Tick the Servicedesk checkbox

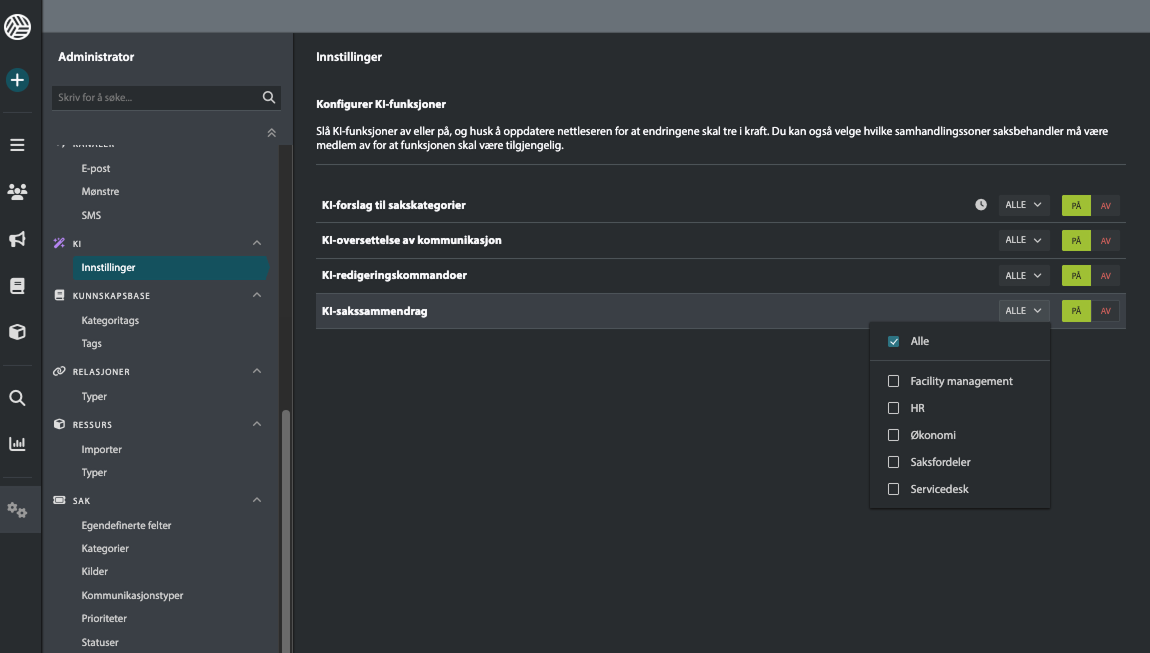tap(893, 489)
